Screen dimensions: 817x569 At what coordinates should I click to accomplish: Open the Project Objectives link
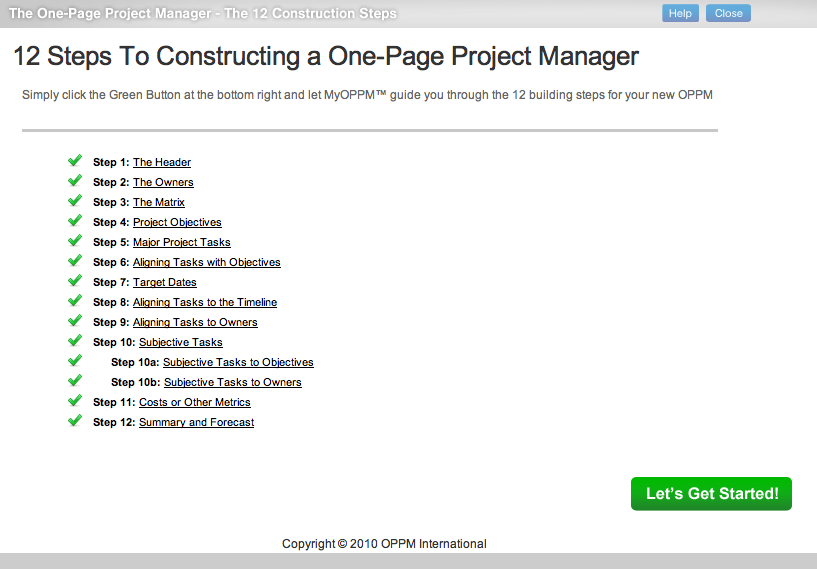177,222
